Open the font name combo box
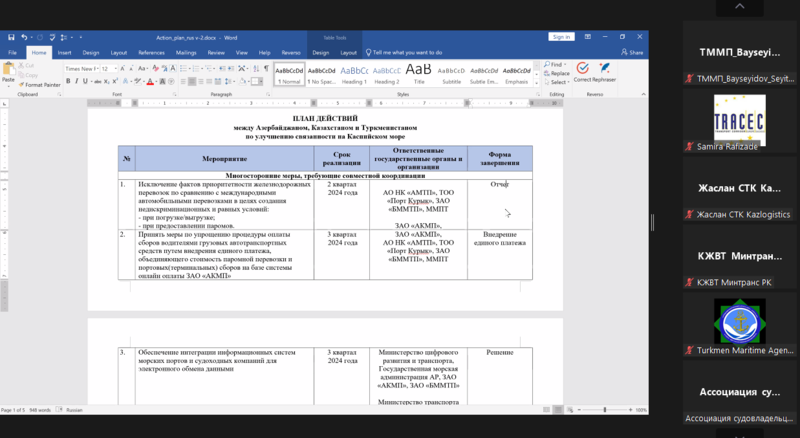 coord(81,68)
